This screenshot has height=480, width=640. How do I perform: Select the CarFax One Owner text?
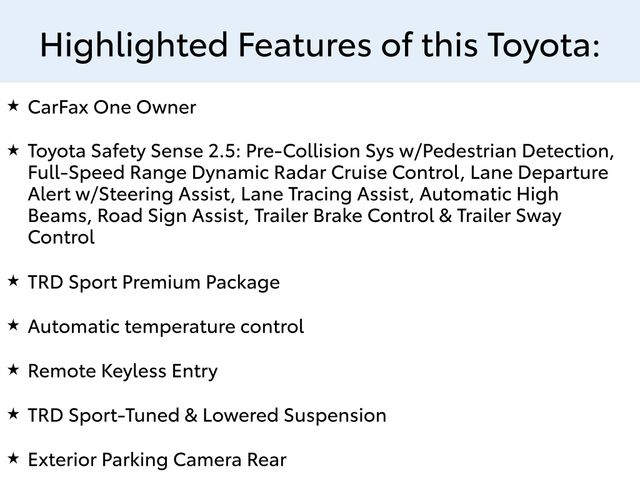point(112,107)
